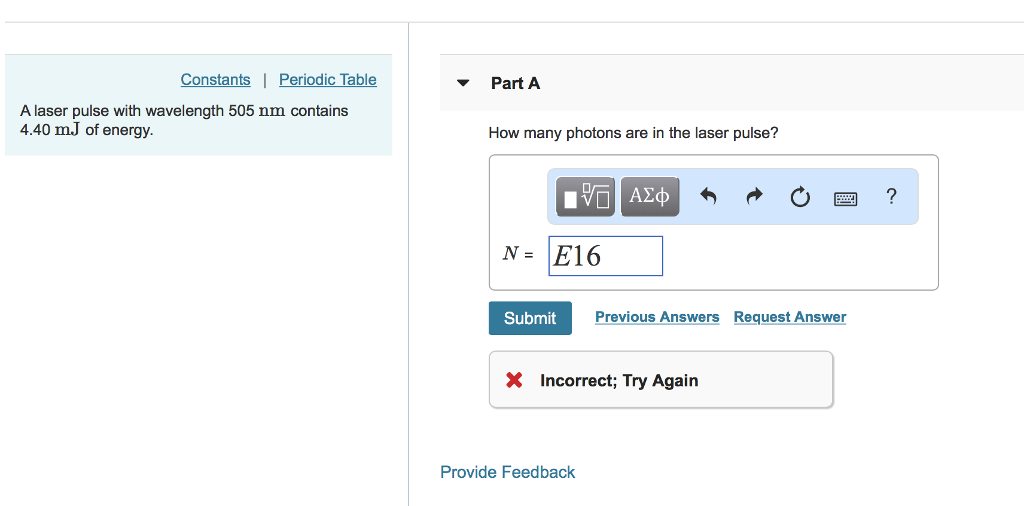Click the red X incorrect icon
The width and height of the screenshot is (1024, 506).
(514, 380)
